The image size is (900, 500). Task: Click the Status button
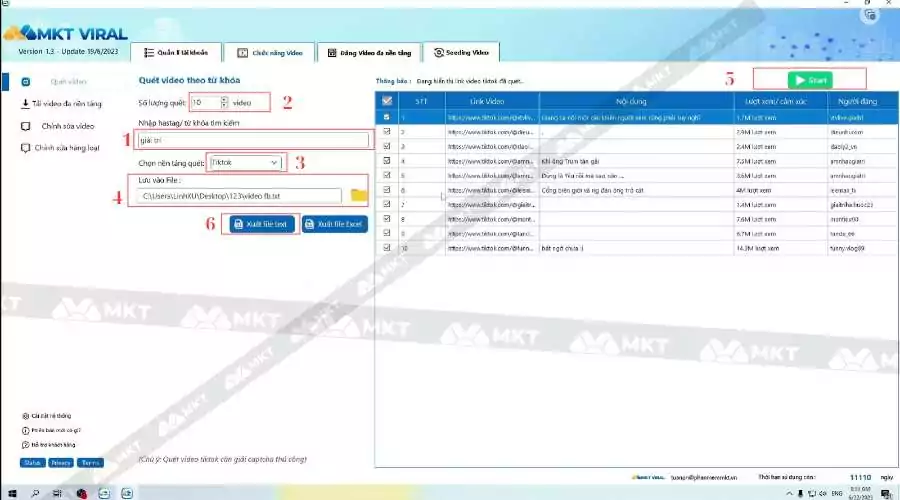(x=32, y=463)
